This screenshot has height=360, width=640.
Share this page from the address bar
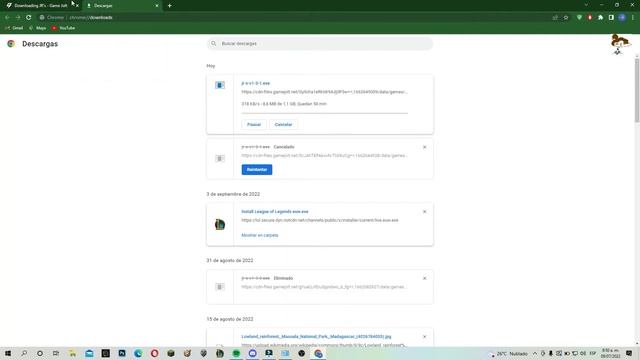[555, 18]
